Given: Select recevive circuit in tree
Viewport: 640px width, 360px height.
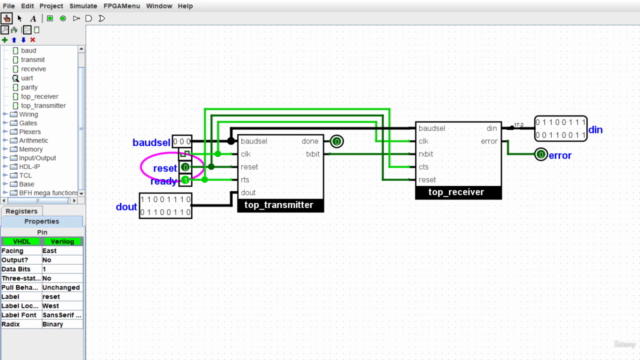Looking at the screenshot, I should click(33, 69).
